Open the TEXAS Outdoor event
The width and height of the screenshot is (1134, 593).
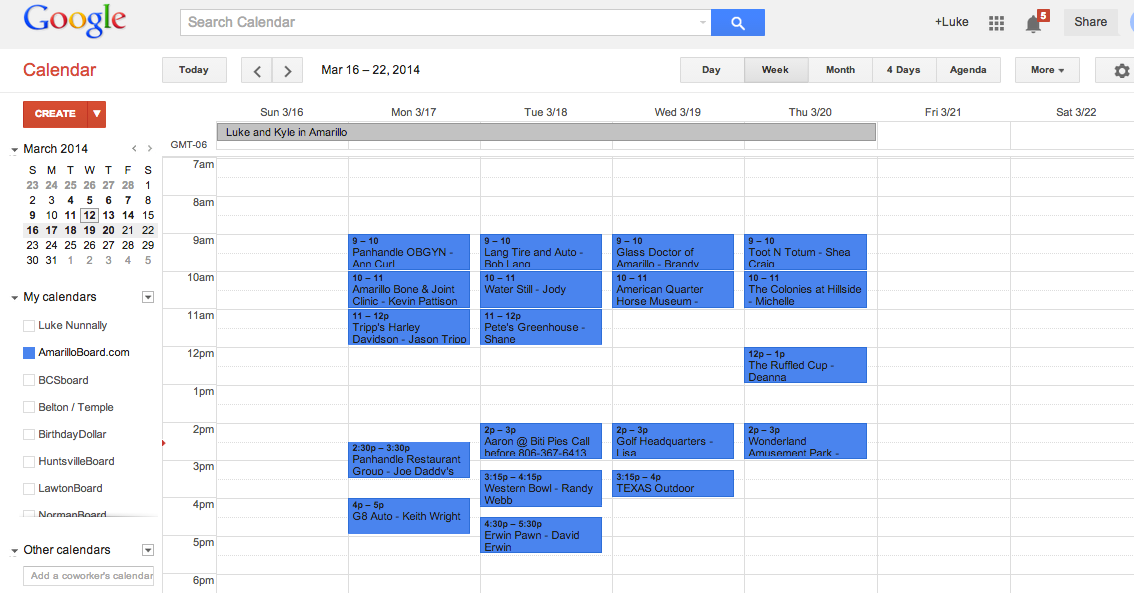pos(673,484)
